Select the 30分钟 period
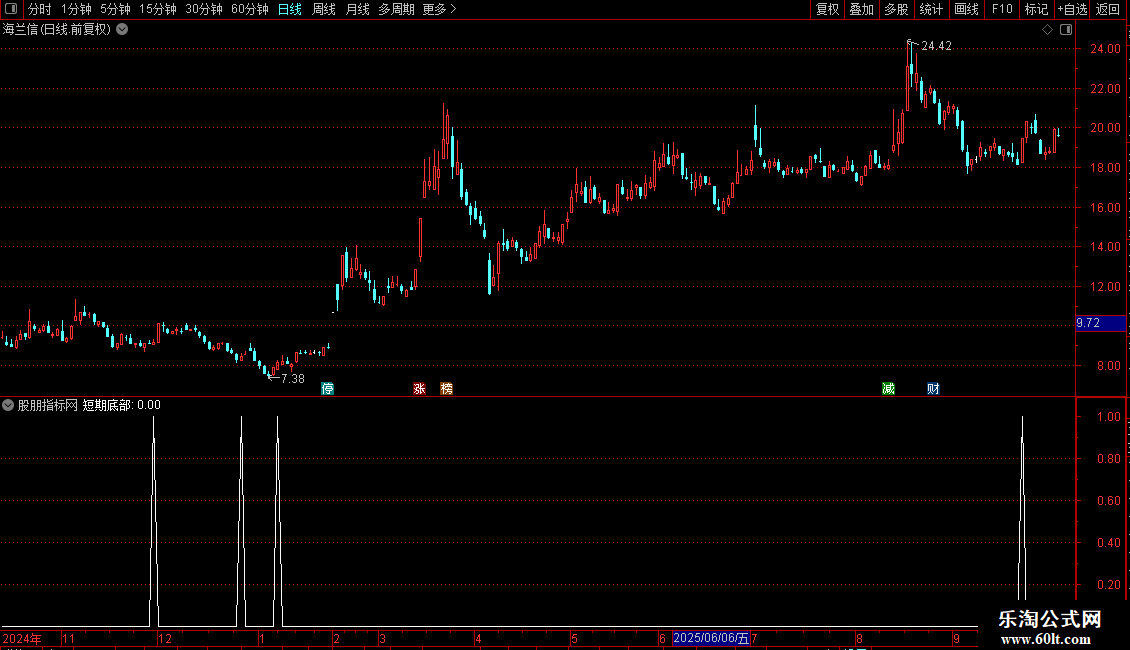Viewport: 1130px width, 650px height. (x=203, y=9)
